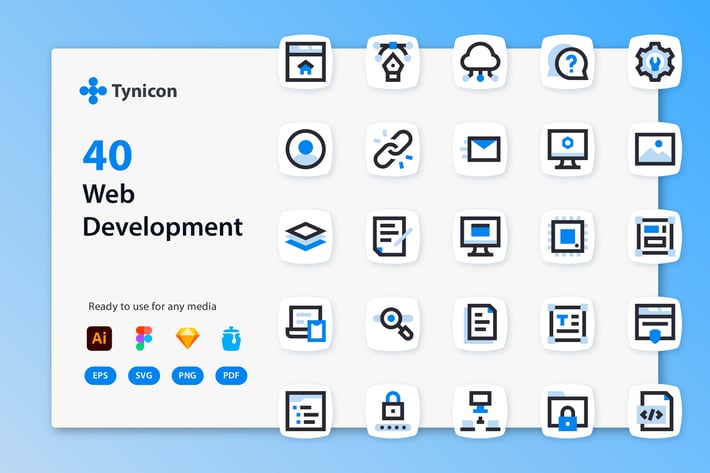Click the browser list window icon

click(306, 411)
